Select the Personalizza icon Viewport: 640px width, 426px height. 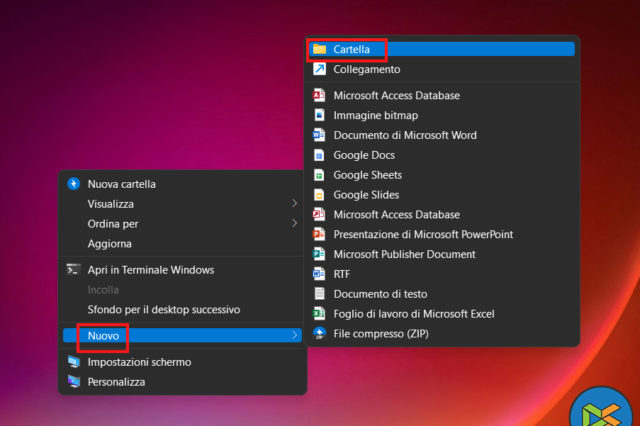tap(74, 382)
